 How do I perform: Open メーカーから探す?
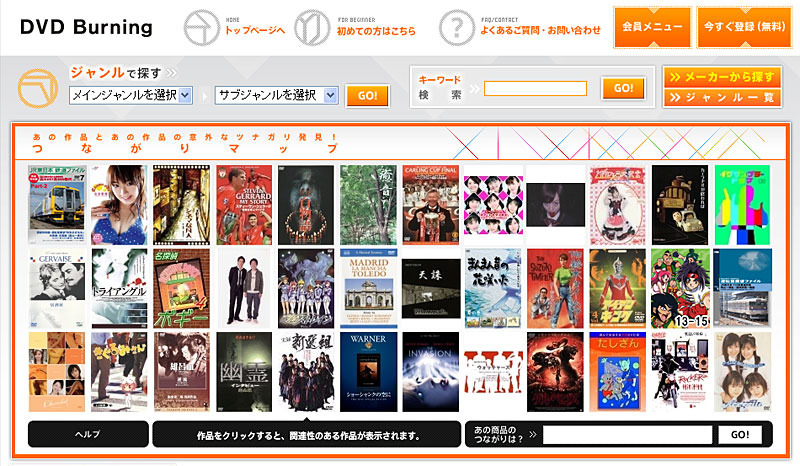click(x=722, y=77)
